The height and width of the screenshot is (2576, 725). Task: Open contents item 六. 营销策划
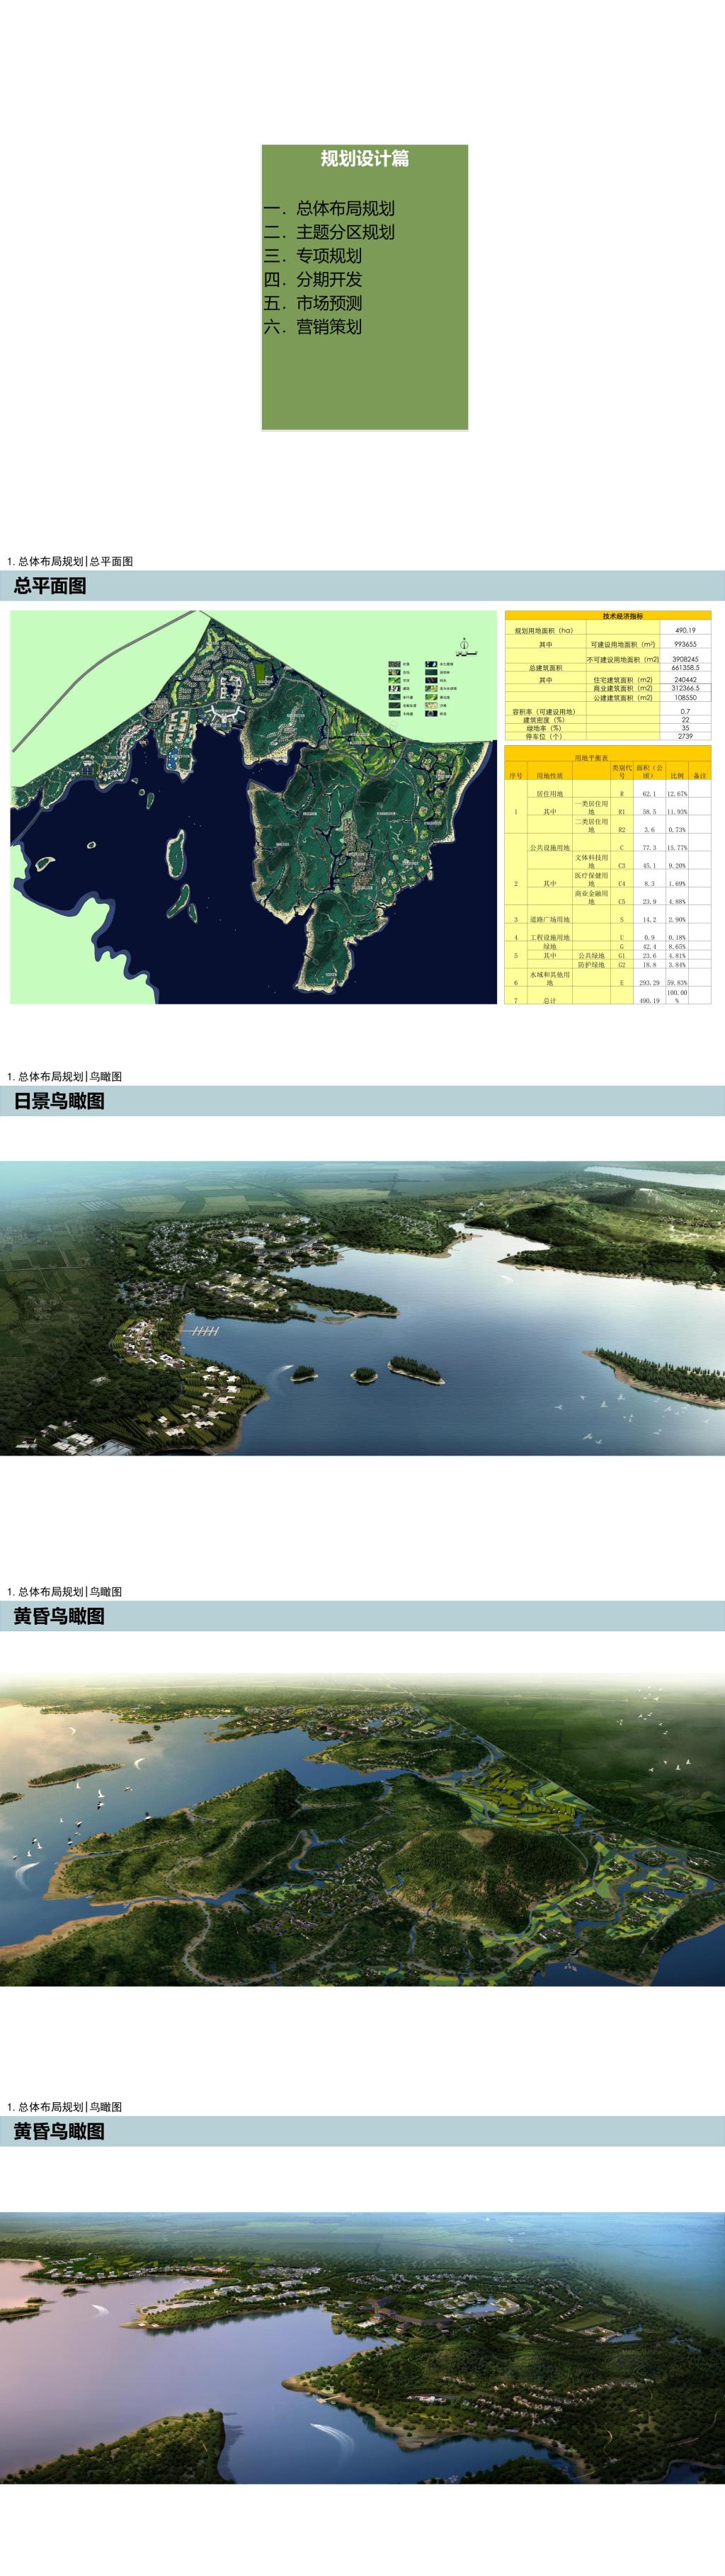click(x=313, y=326)
